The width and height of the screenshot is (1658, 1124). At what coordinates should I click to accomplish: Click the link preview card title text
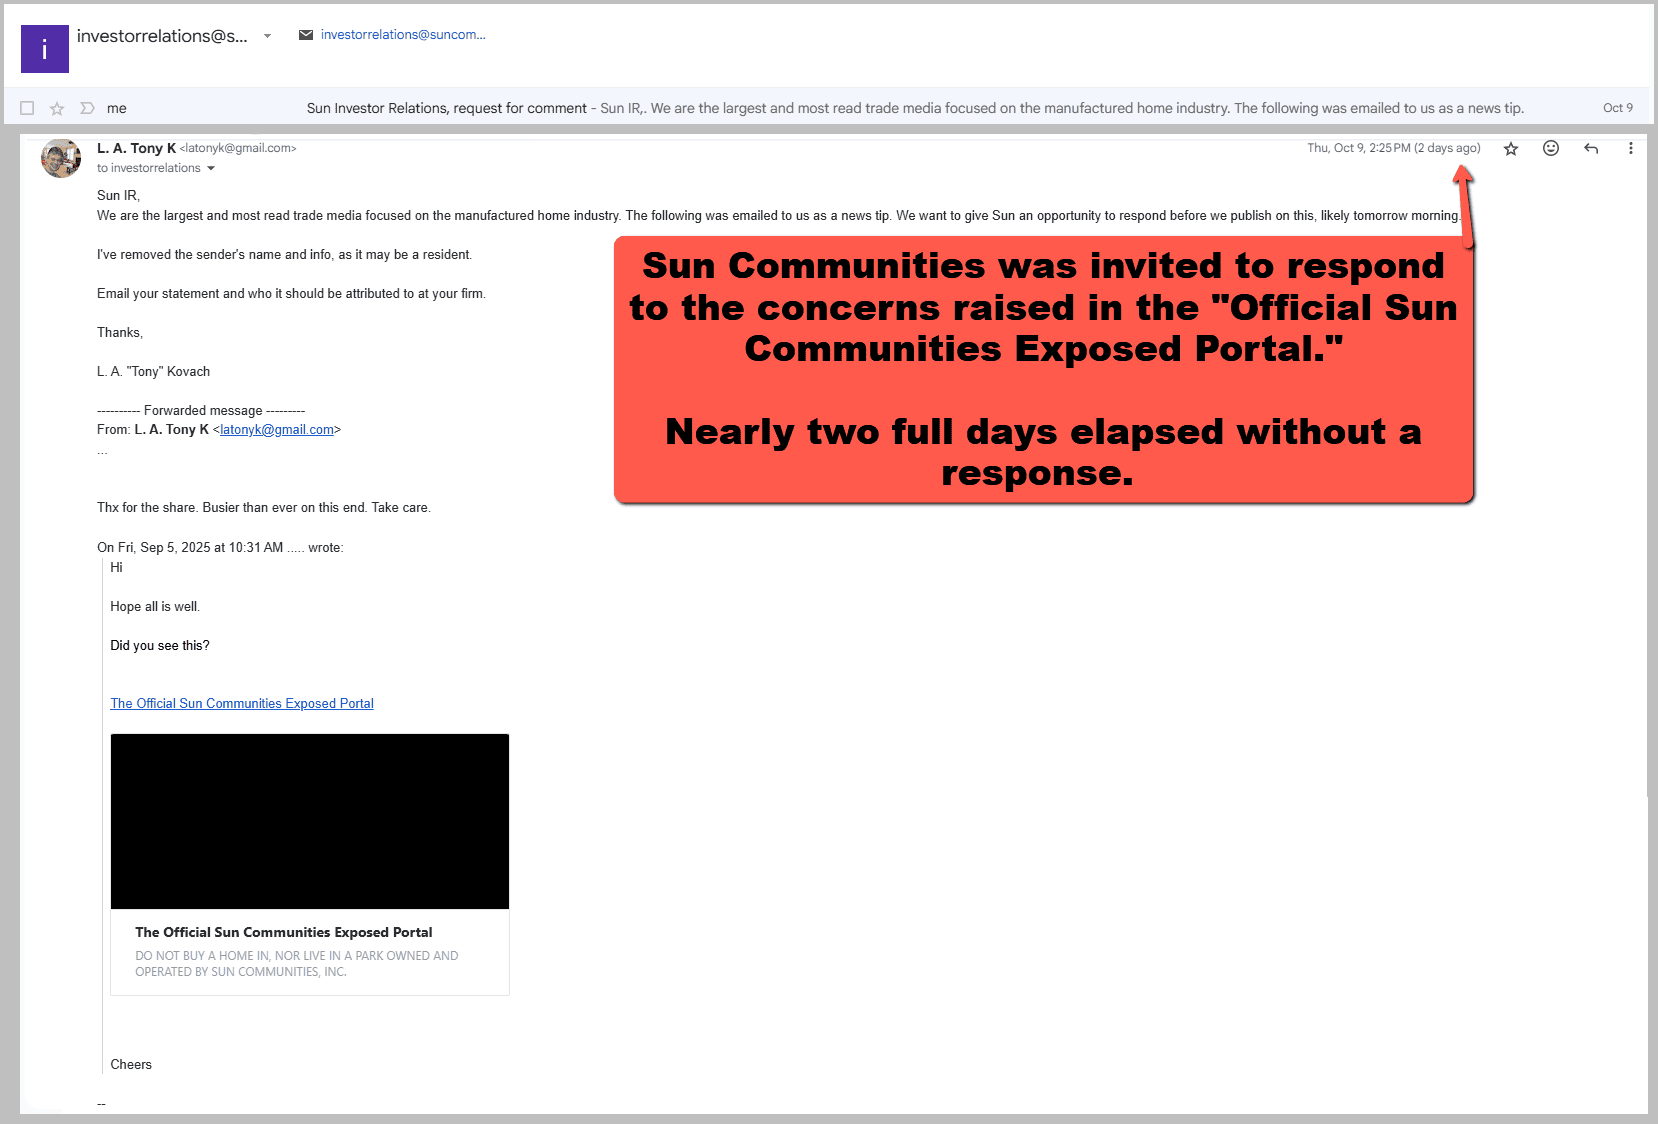click(284, 932)
